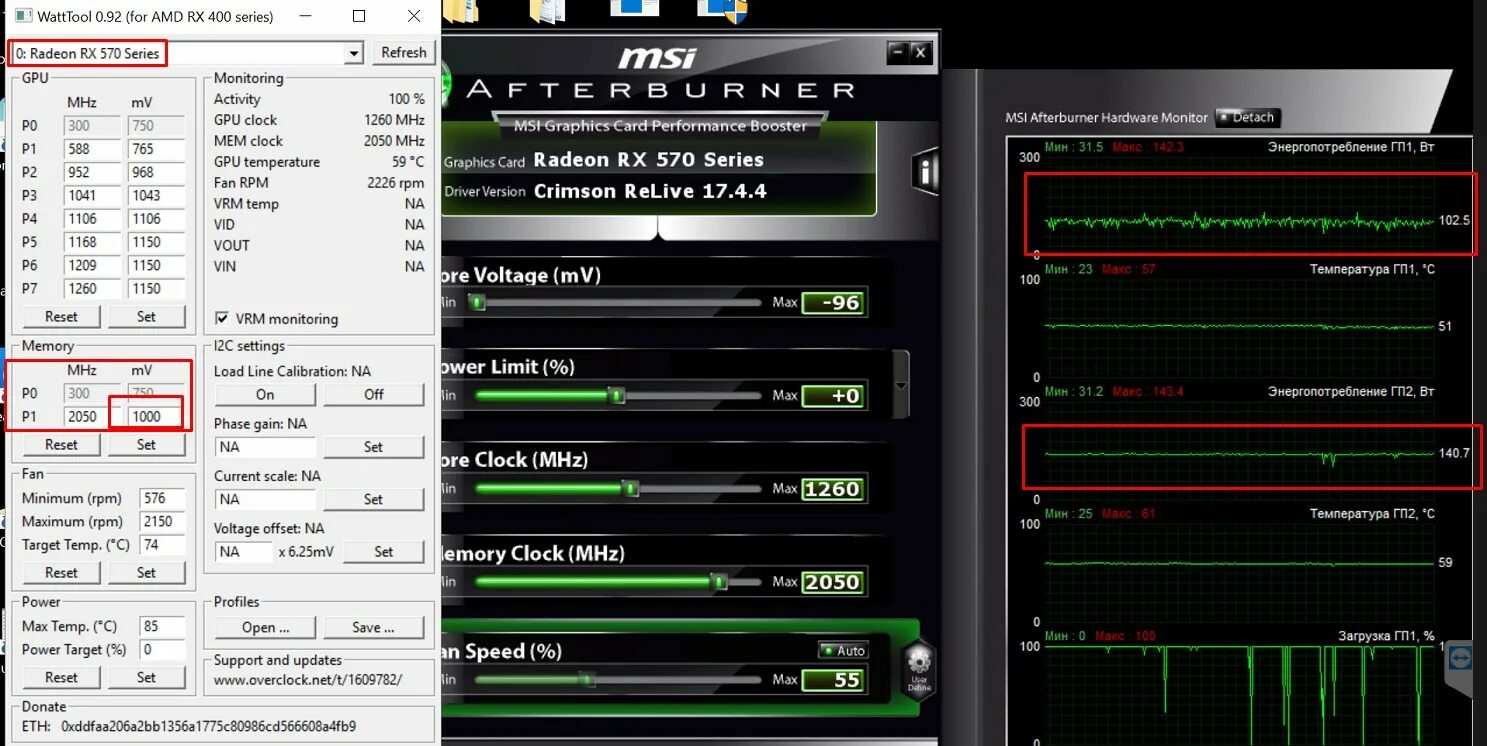This screenshot has width=1487, height=746.
Task: Click Set in the Memory section
Action: pyautogui.click(x=146, y=444)
